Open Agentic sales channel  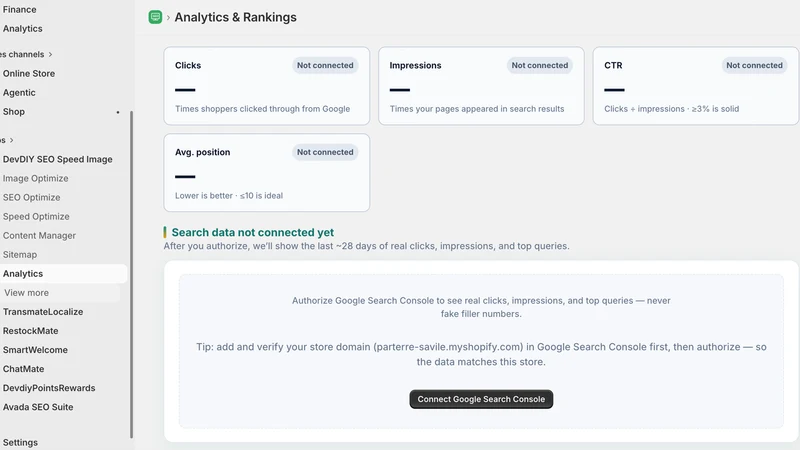point(19,92)
